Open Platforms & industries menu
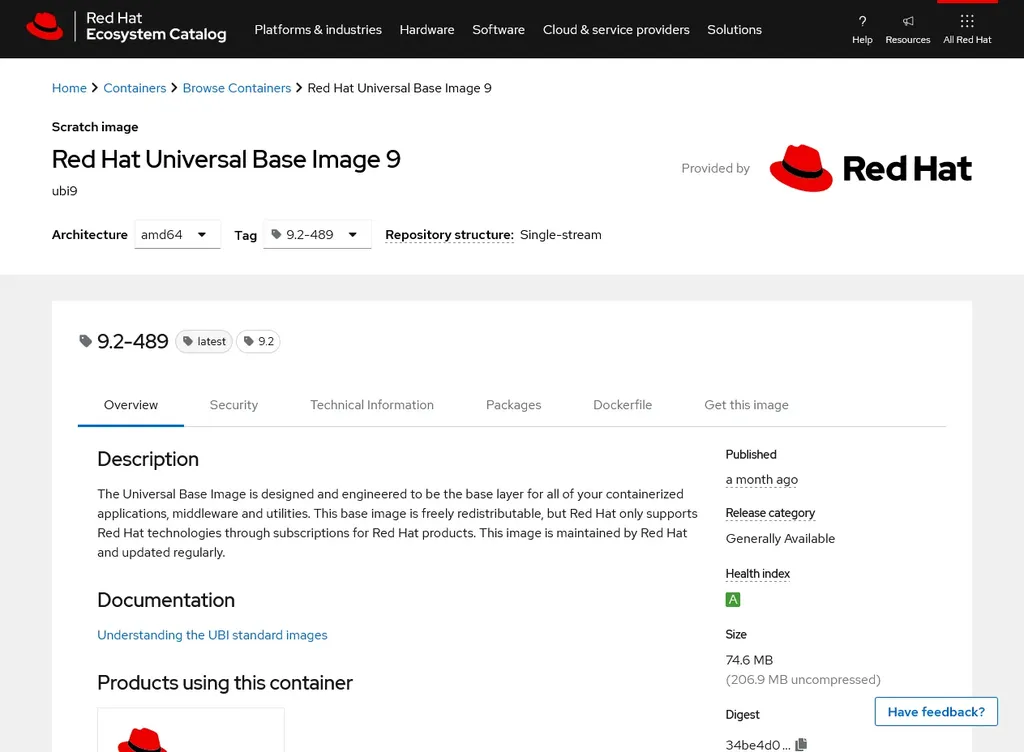 tap(318, 29)
